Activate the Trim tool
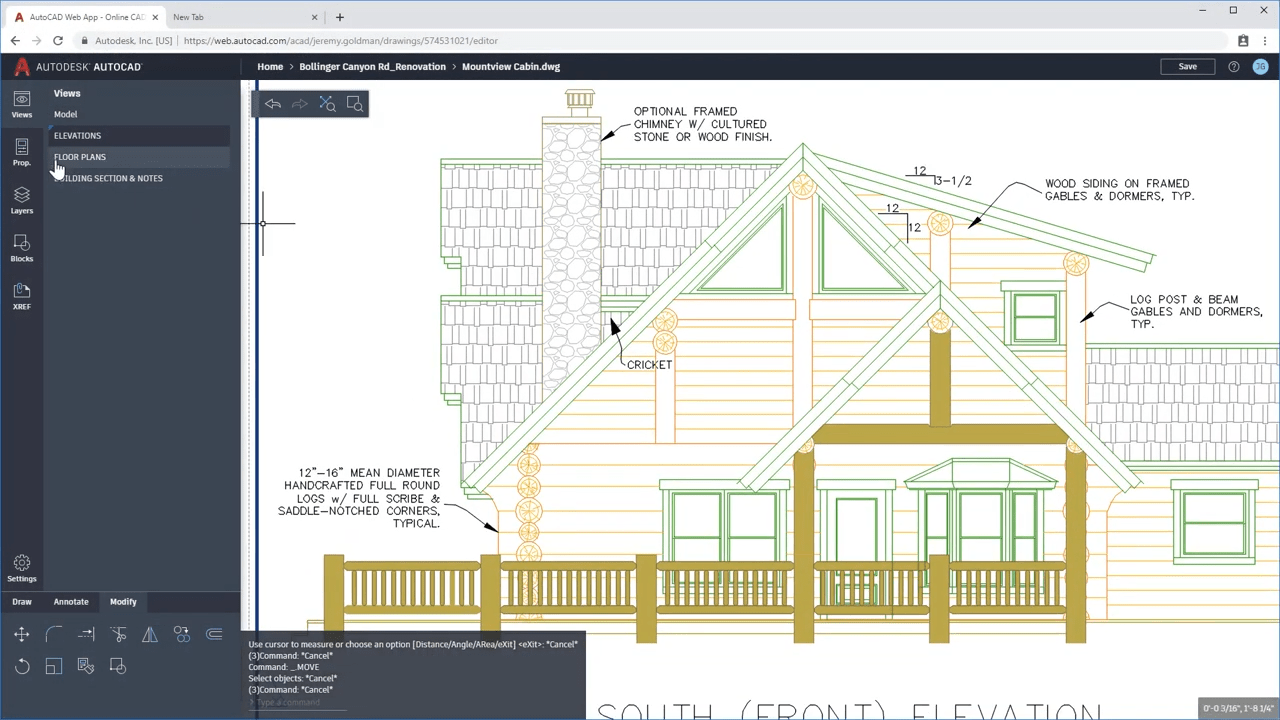This screenshot has width=1280, height=720. pos(118,634)
